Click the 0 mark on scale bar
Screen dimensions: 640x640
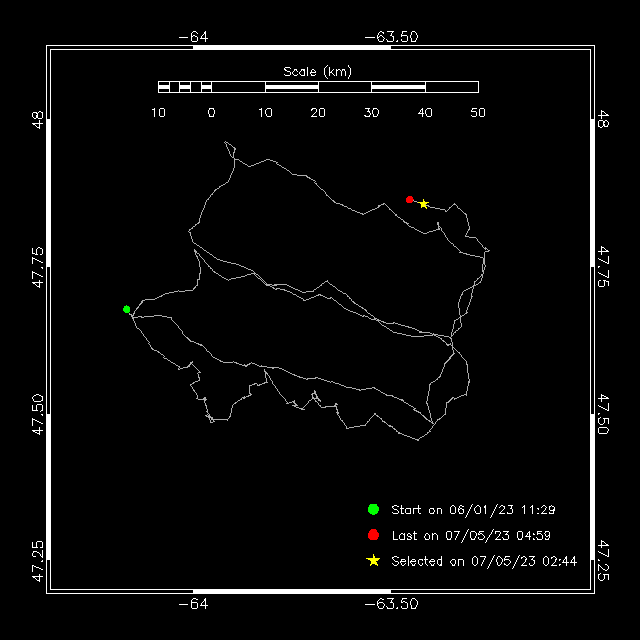click(x=211, y=113)
